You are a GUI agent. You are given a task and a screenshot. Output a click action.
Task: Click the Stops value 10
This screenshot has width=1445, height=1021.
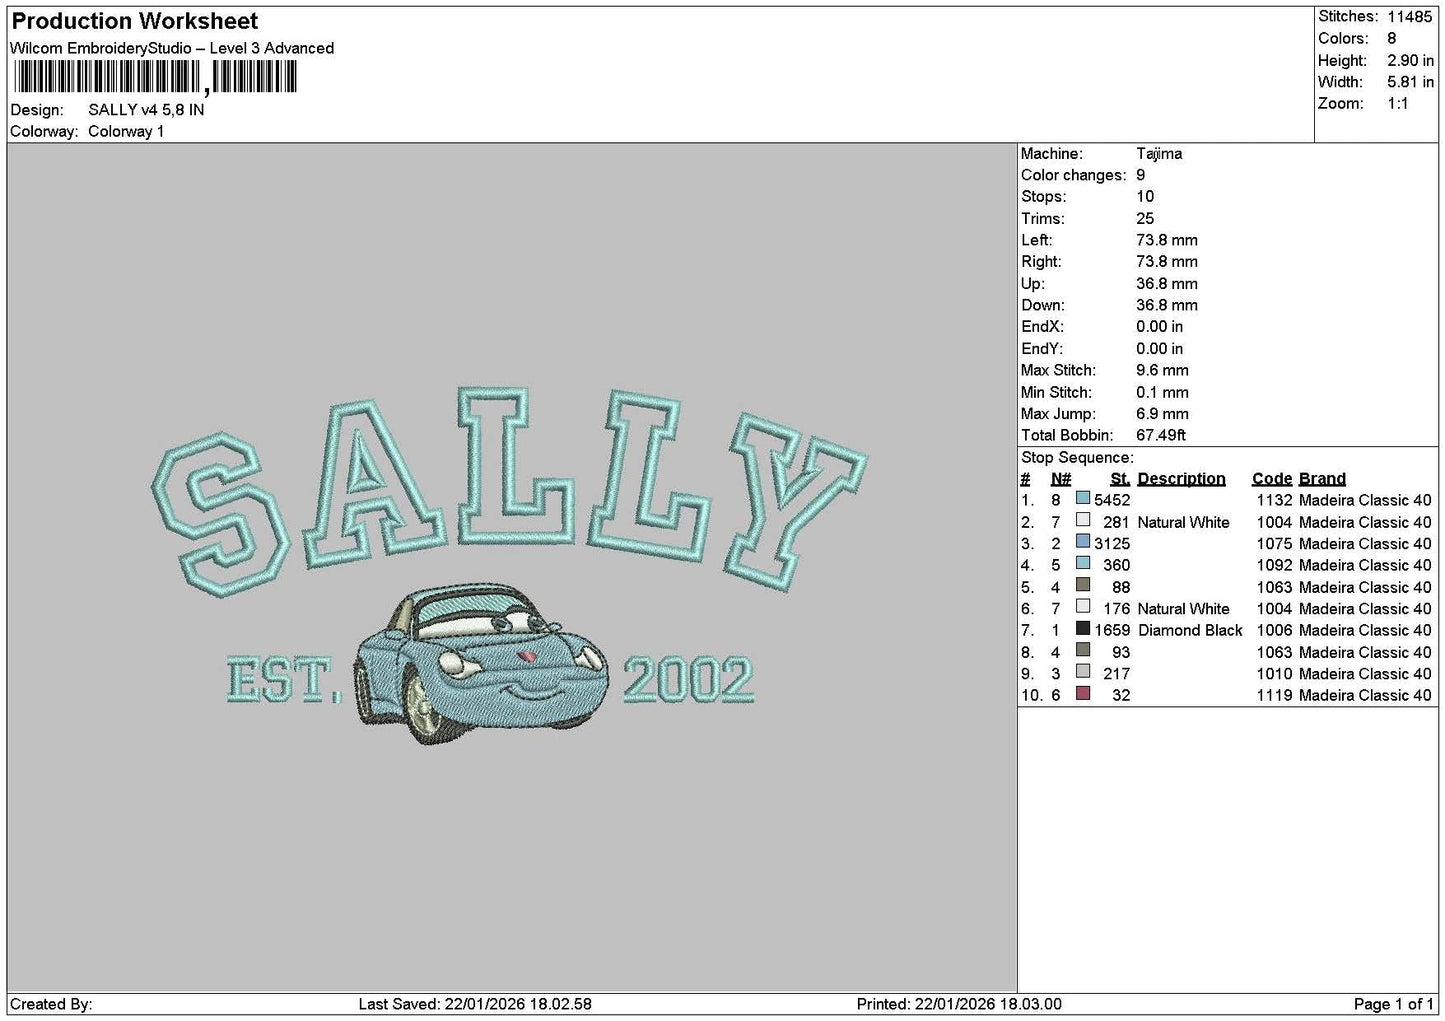click(x=1145, y=197)
